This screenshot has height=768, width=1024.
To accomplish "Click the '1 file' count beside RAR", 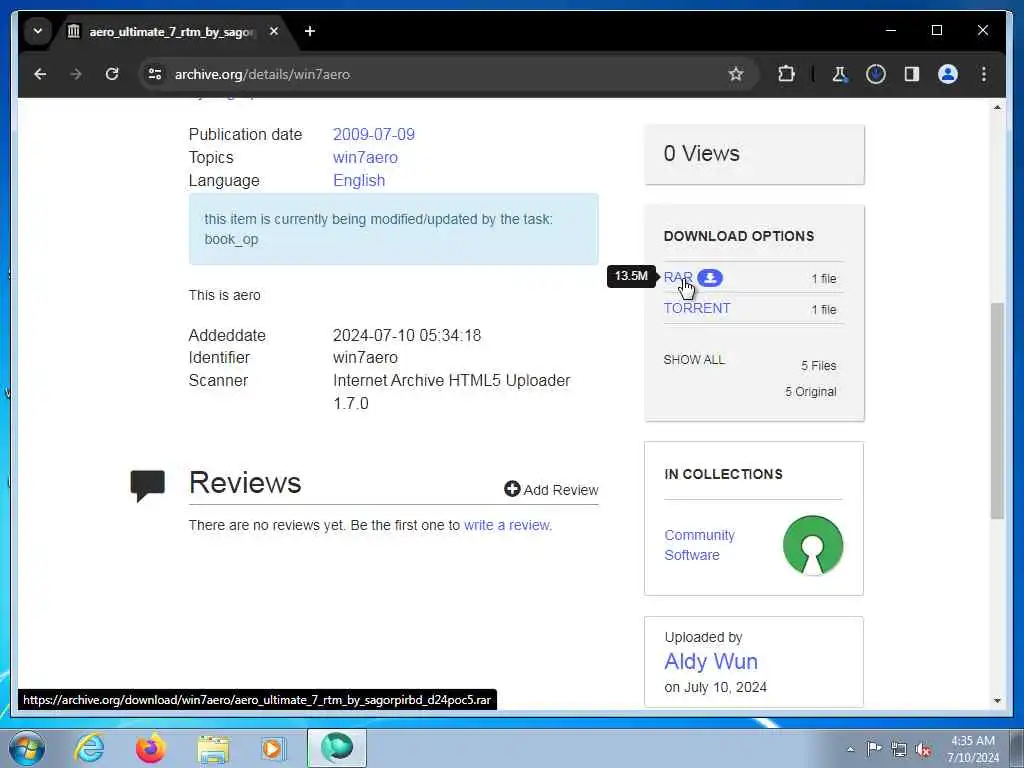I will point(824,279).
